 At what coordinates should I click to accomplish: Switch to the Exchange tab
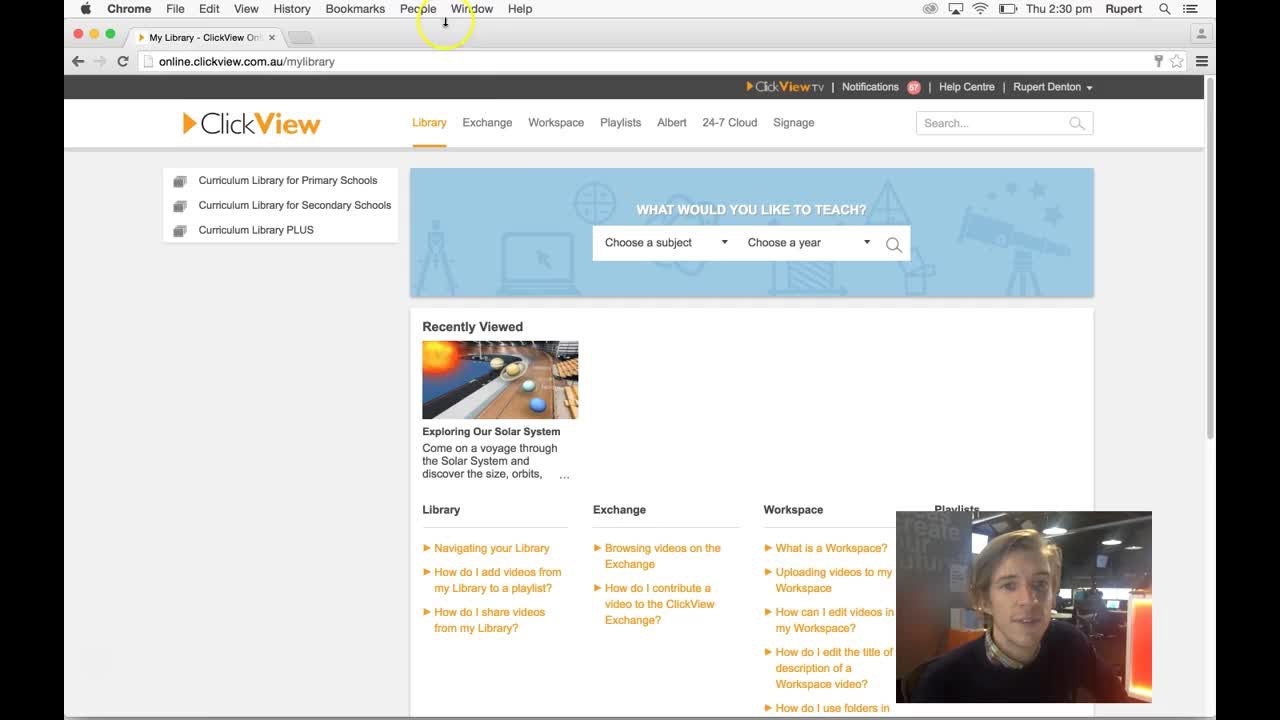click(x=487, y=123)
